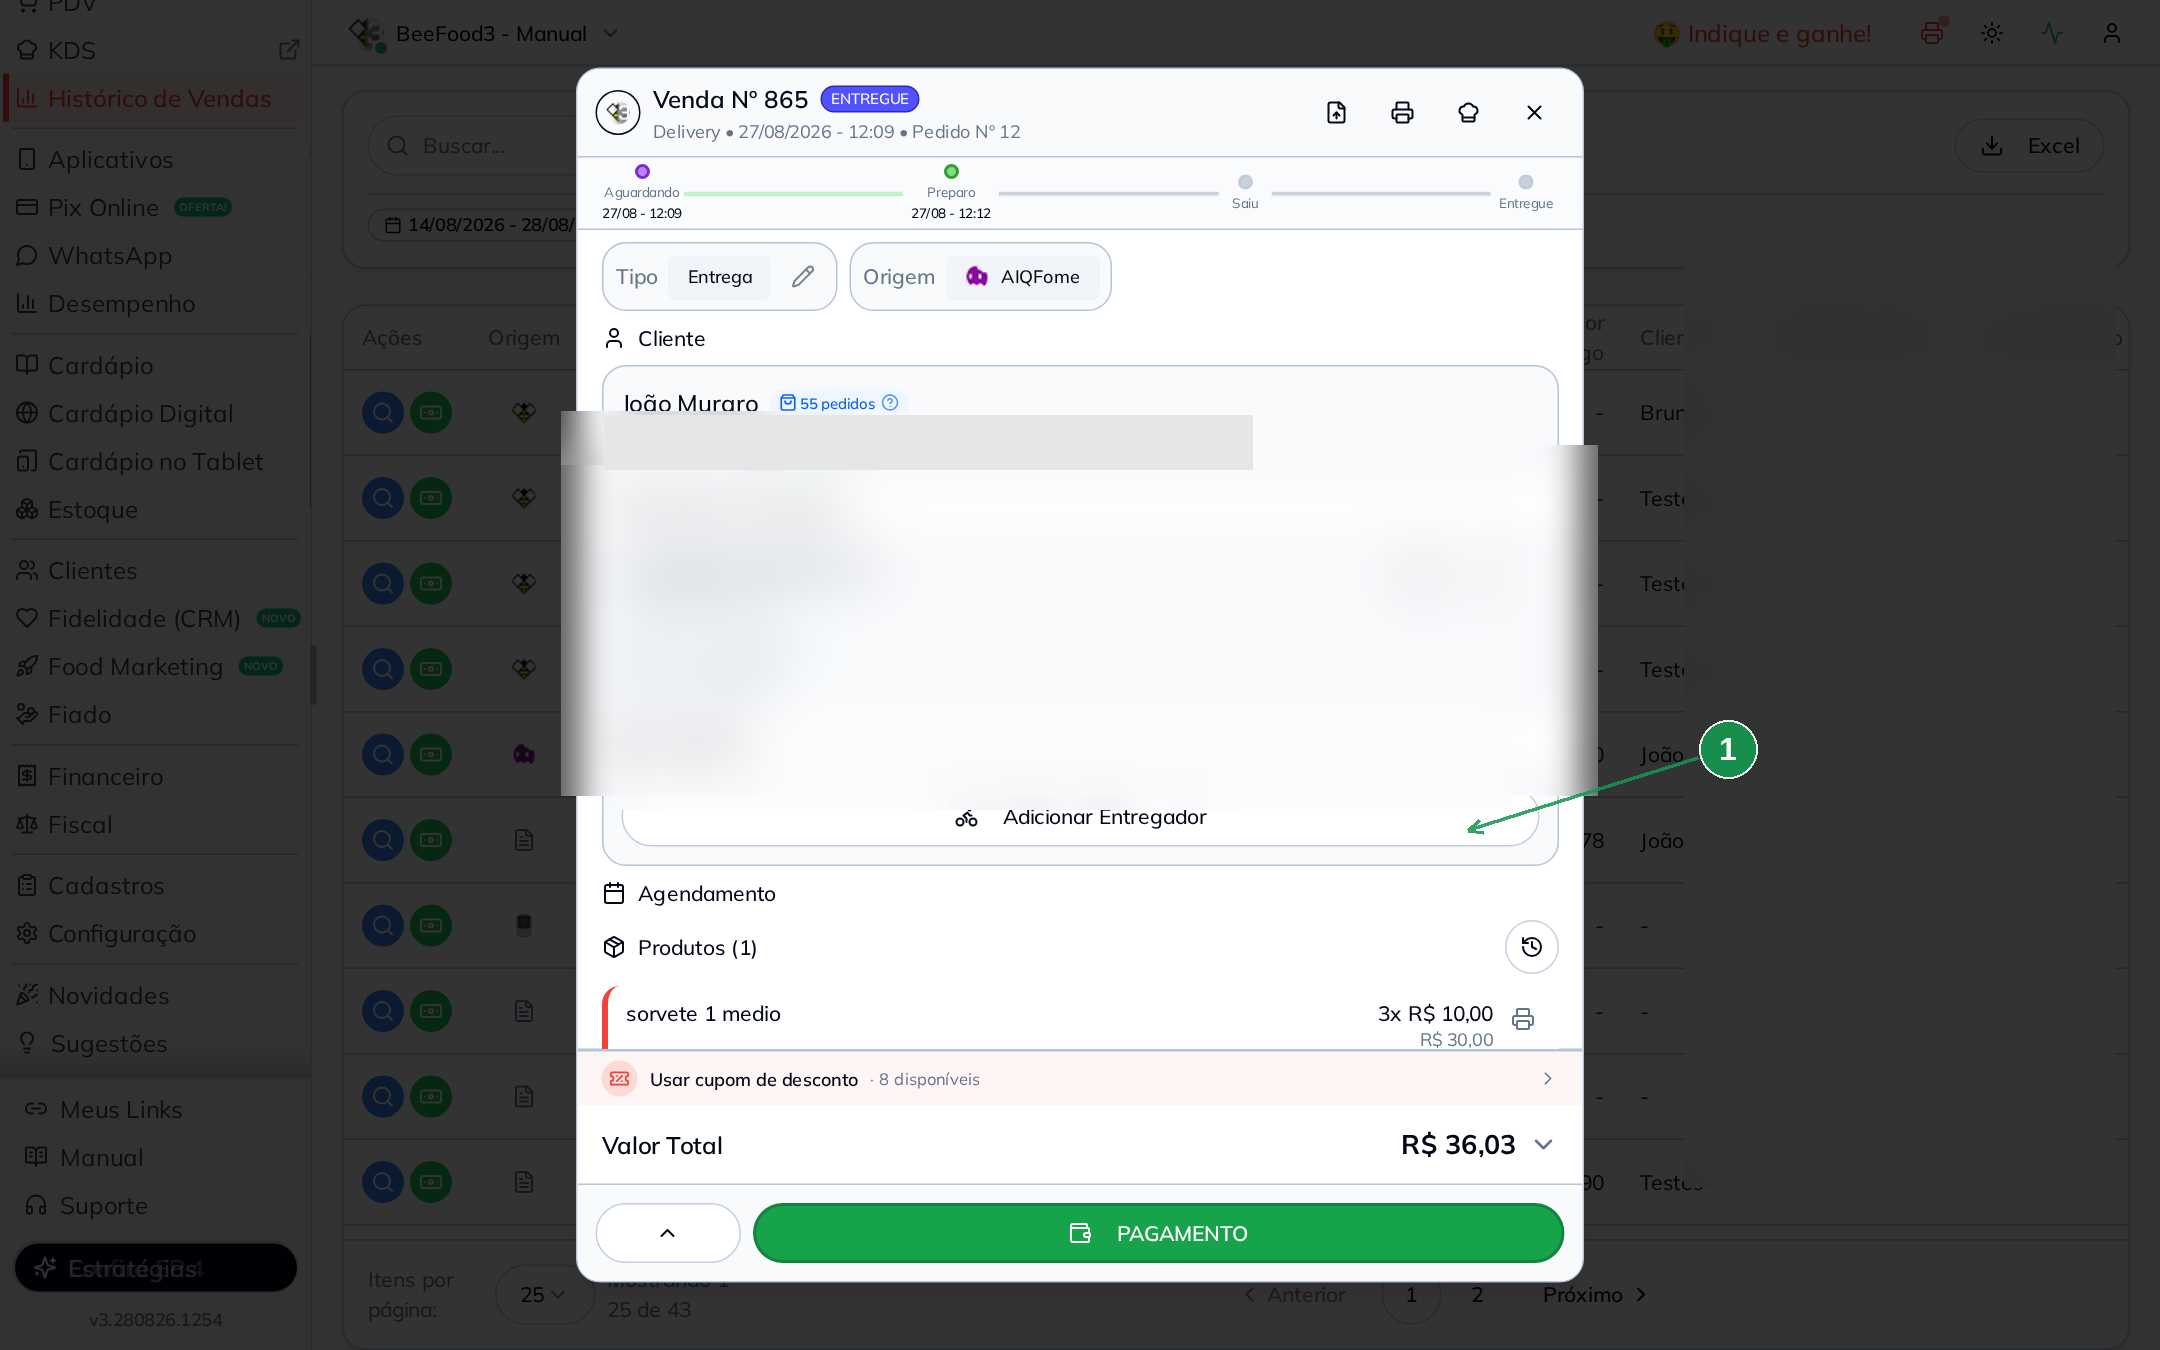The width and height of the screenshot is (2160, 1350).
Task: Open printer notifications icon in top bar
Action: [x=1932, y=33]
